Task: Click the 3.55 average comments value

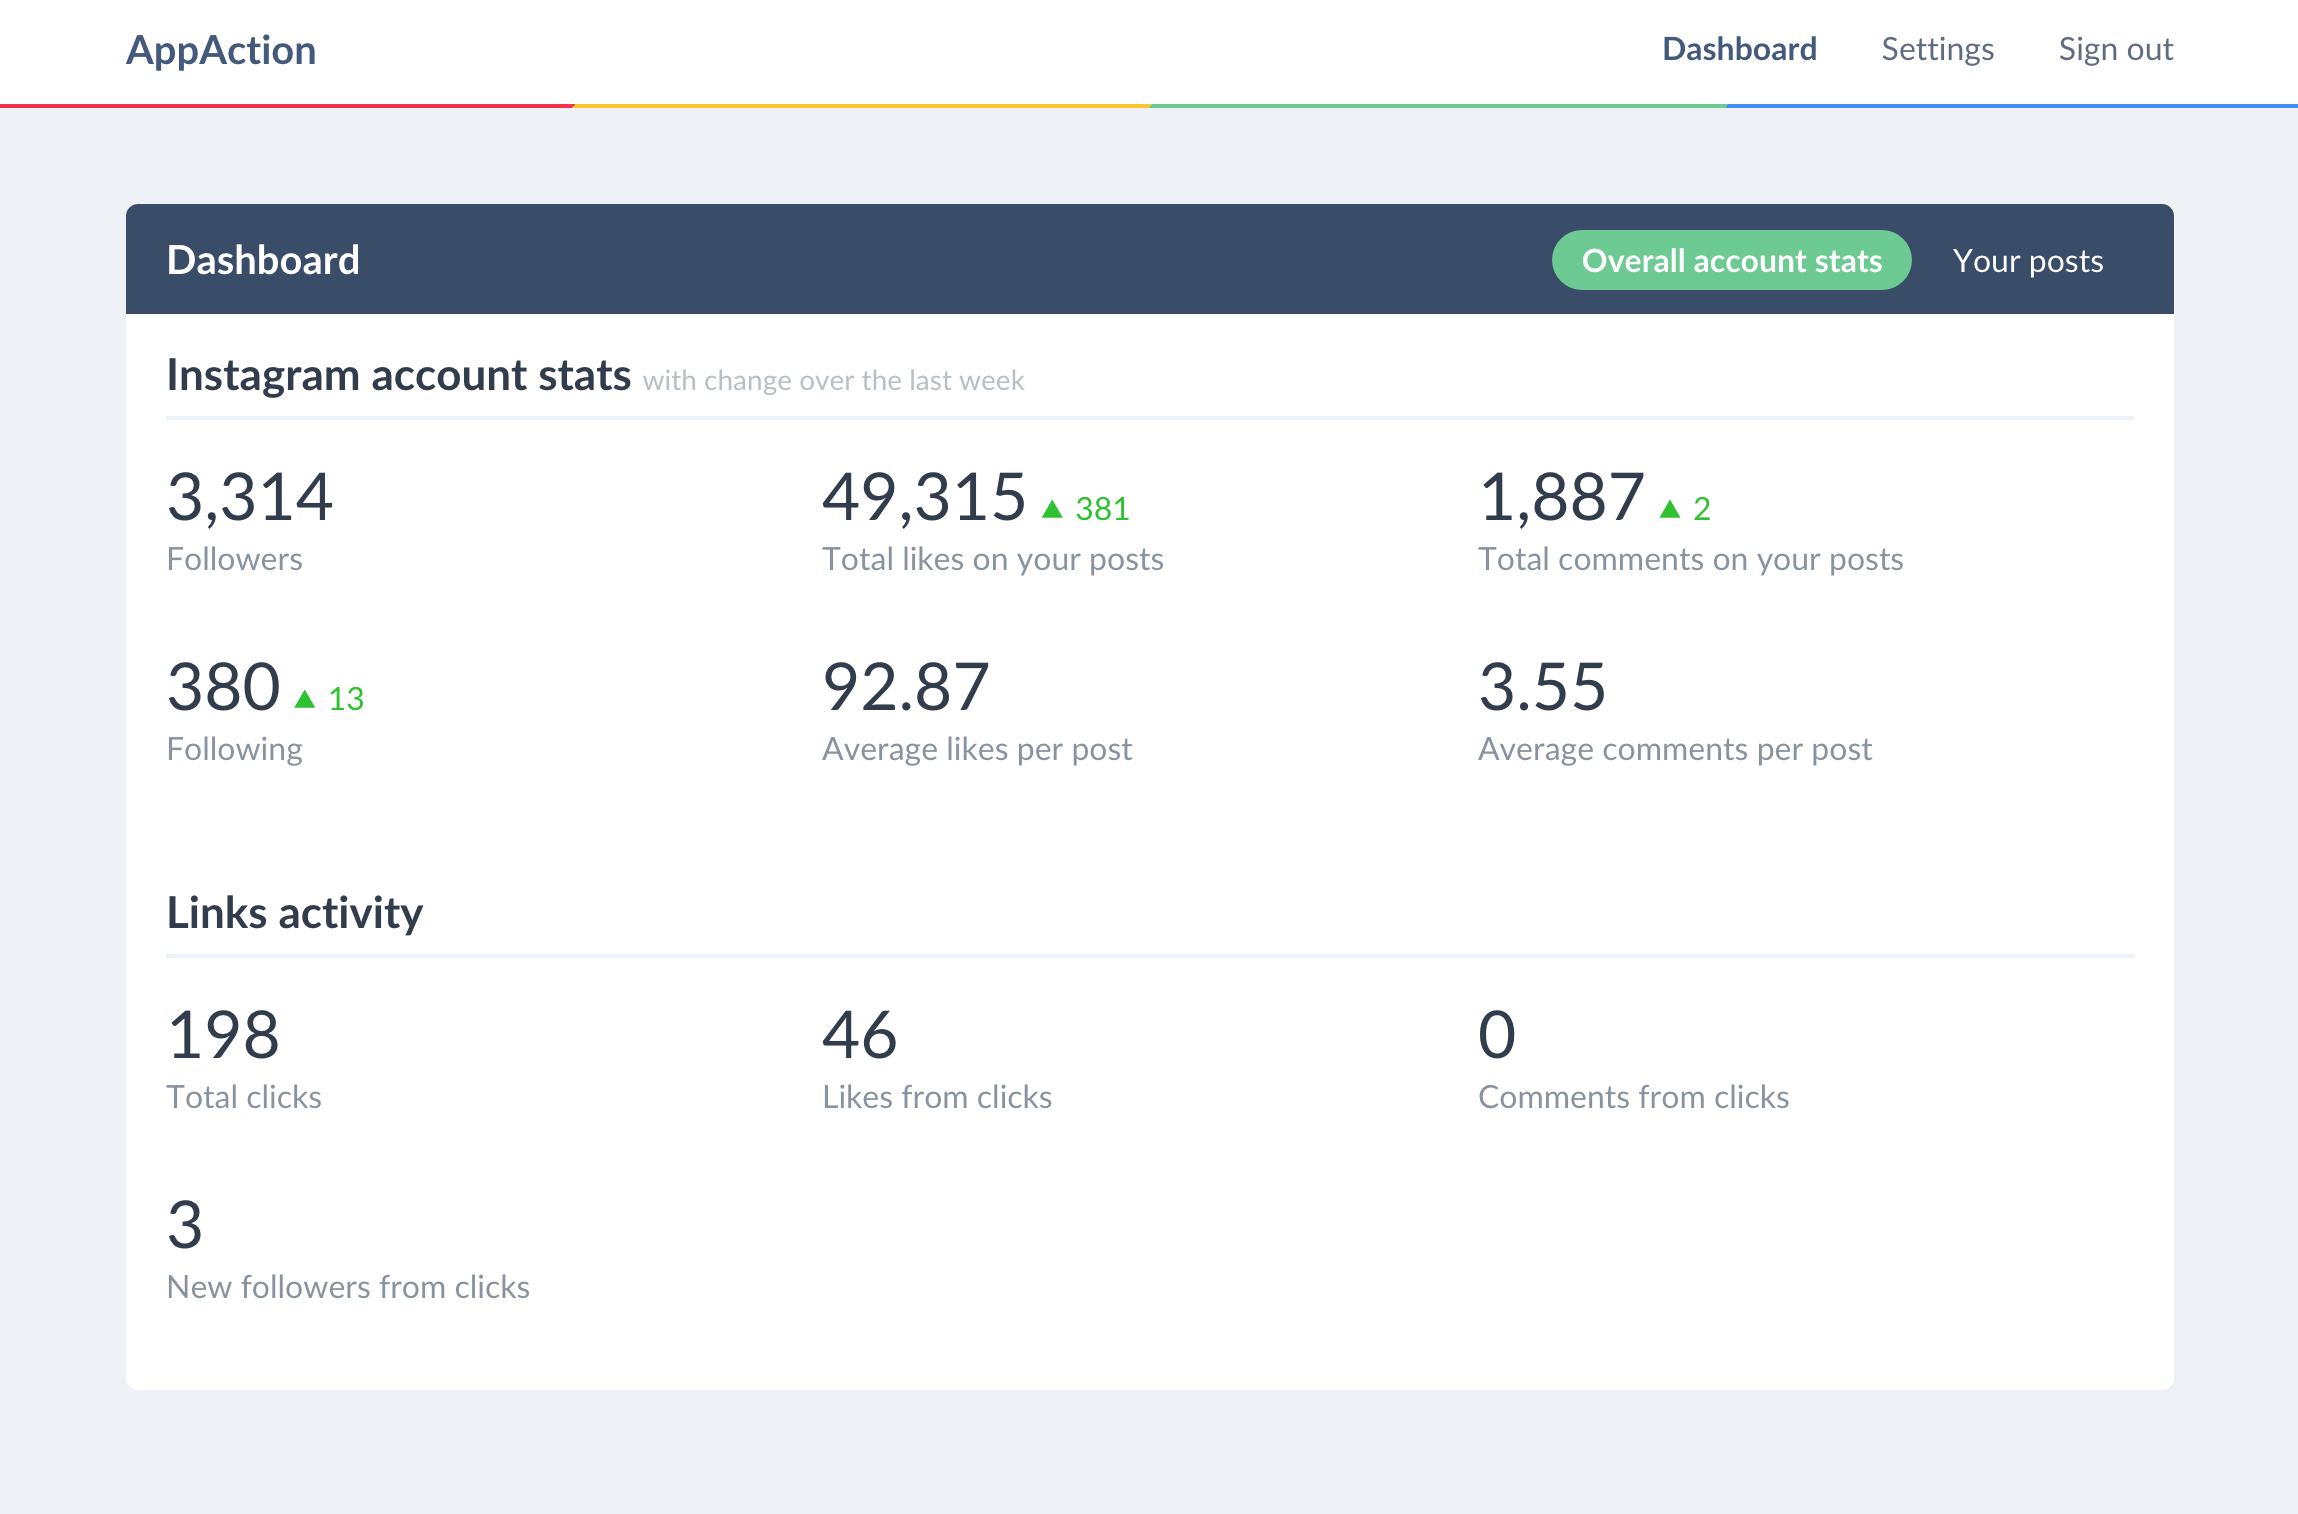Action: [1542, 687]
